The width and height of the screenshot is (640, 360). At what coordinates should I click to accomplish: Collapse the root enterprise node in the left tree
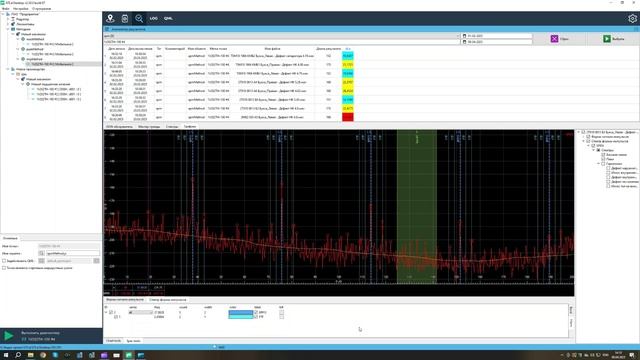pyautogui.click(x=3, y=14)
